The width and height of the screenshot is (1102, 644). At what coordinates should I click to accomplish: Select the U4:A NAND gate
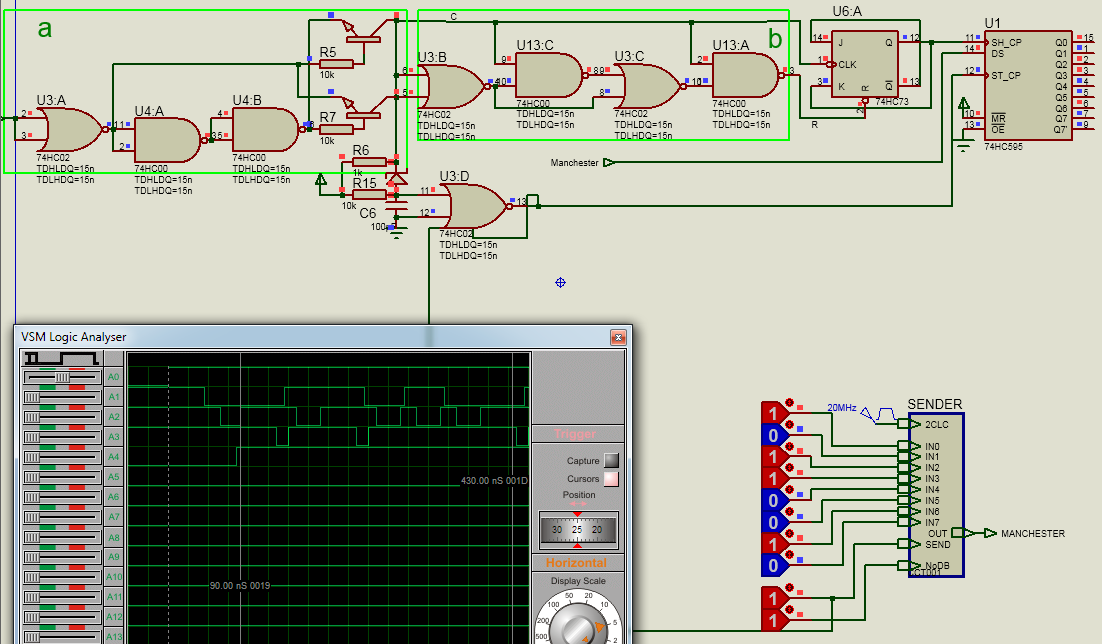tap(165, 140)
